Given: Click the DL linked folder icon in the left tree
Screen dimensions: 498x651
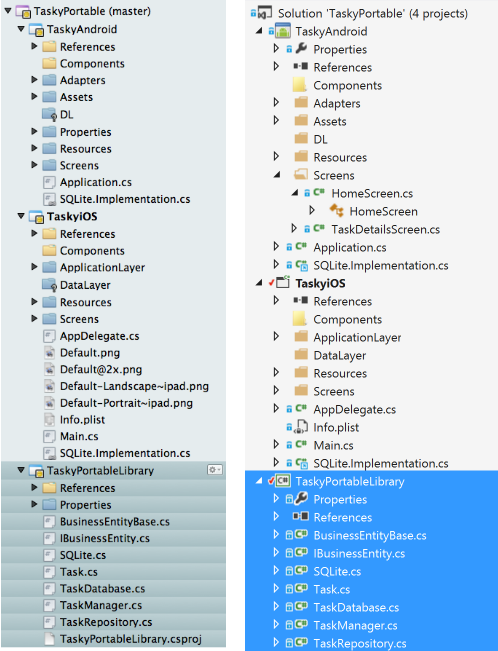Looking at the screenshot, I should click(x=49, y=114).
